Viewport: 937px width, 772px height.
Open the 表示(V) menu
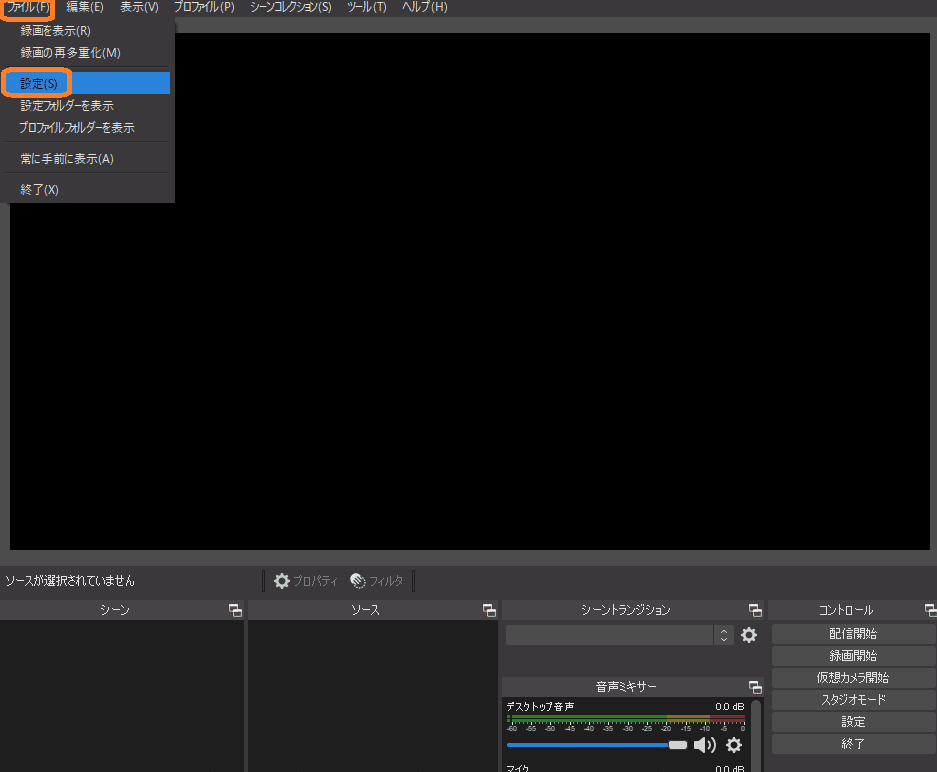pos(139,7)
